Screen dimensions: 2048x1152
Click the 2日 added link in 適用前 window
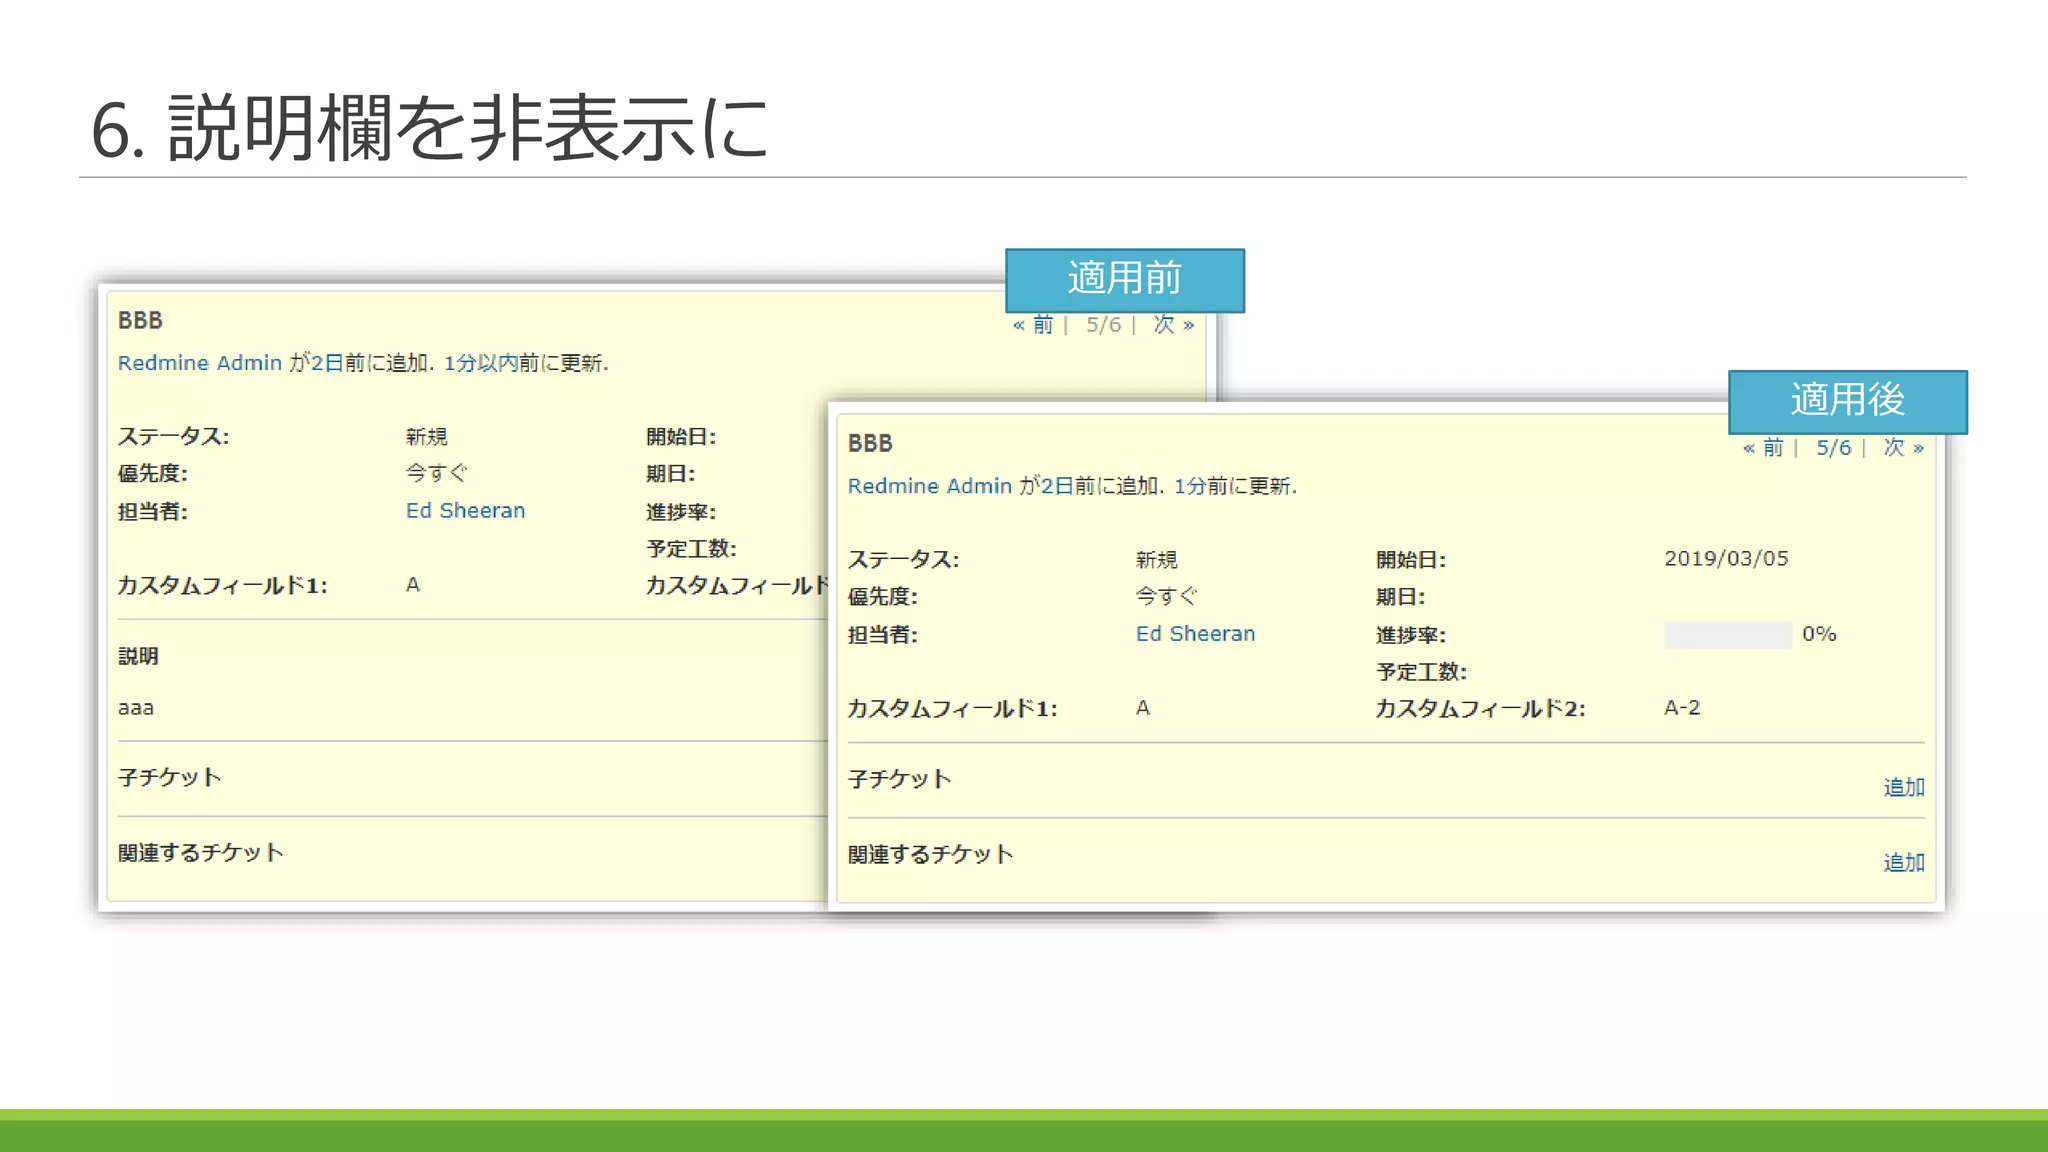(x=327, y=363)
